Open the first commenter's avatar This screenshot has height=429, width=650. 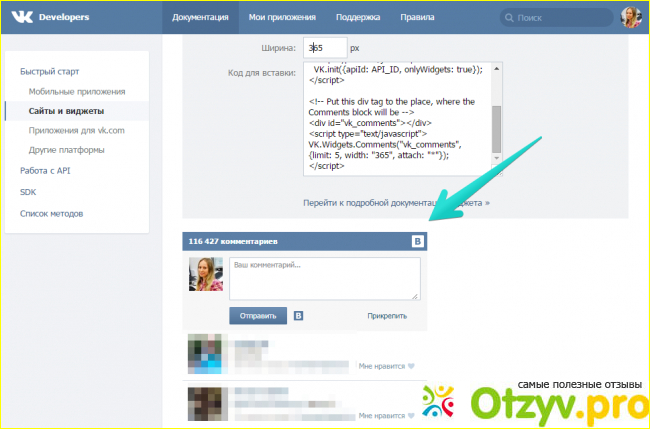click(x=204, y=354)
